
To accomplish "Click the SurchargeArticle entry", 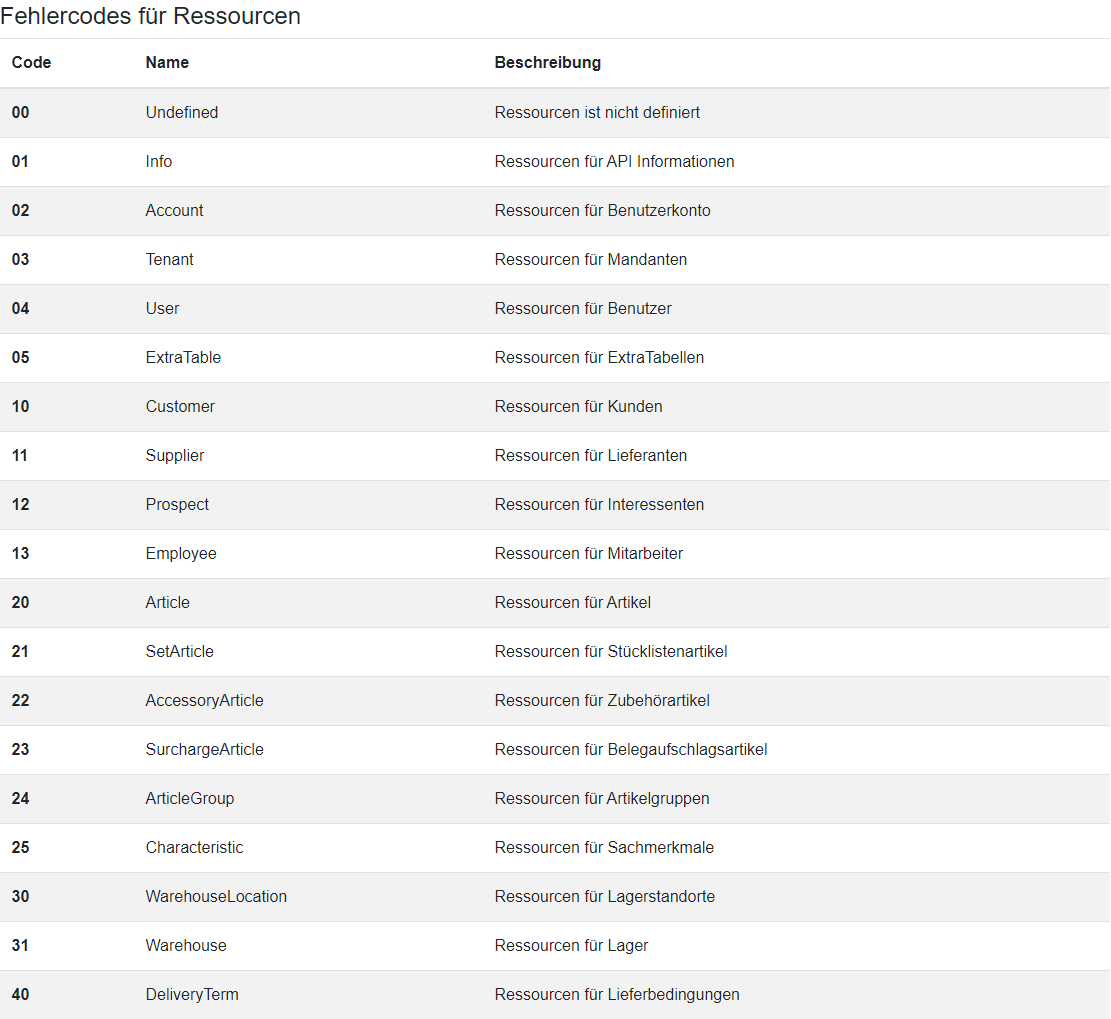I will click(x=204, y=749).
